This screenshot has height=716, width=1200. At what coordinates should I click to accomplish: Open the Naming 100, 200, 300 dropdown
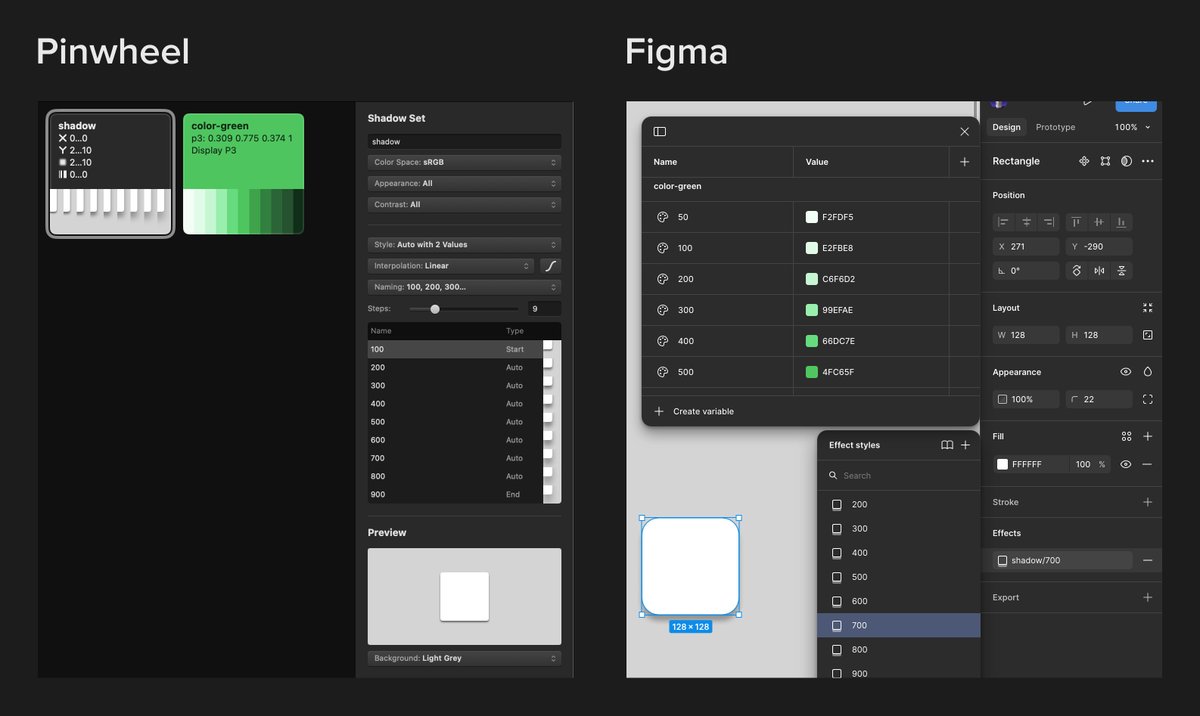tap(464, 287)
